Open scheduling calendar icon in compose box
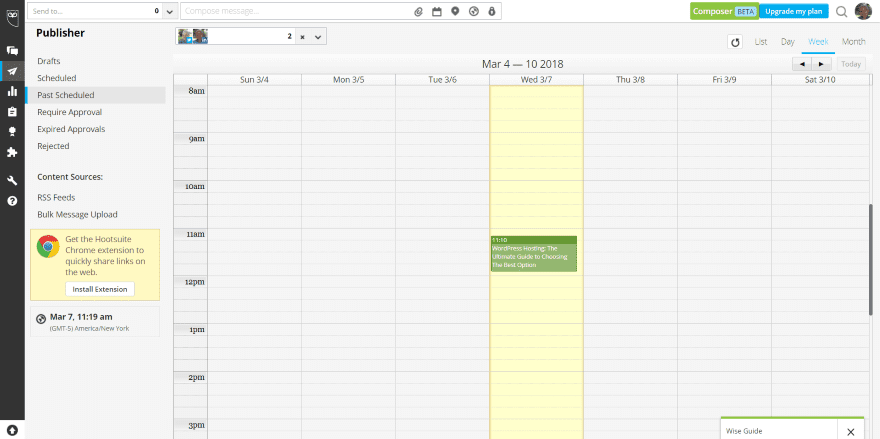Image resolution: width=880 pixels, height=439 pixels. coord(437,11)
